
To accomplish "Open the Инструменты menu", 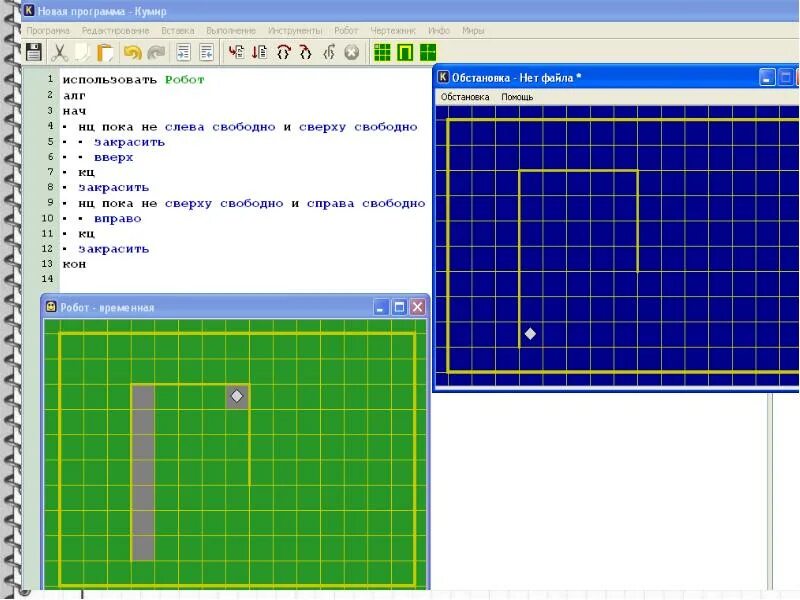I will (295, 31).
